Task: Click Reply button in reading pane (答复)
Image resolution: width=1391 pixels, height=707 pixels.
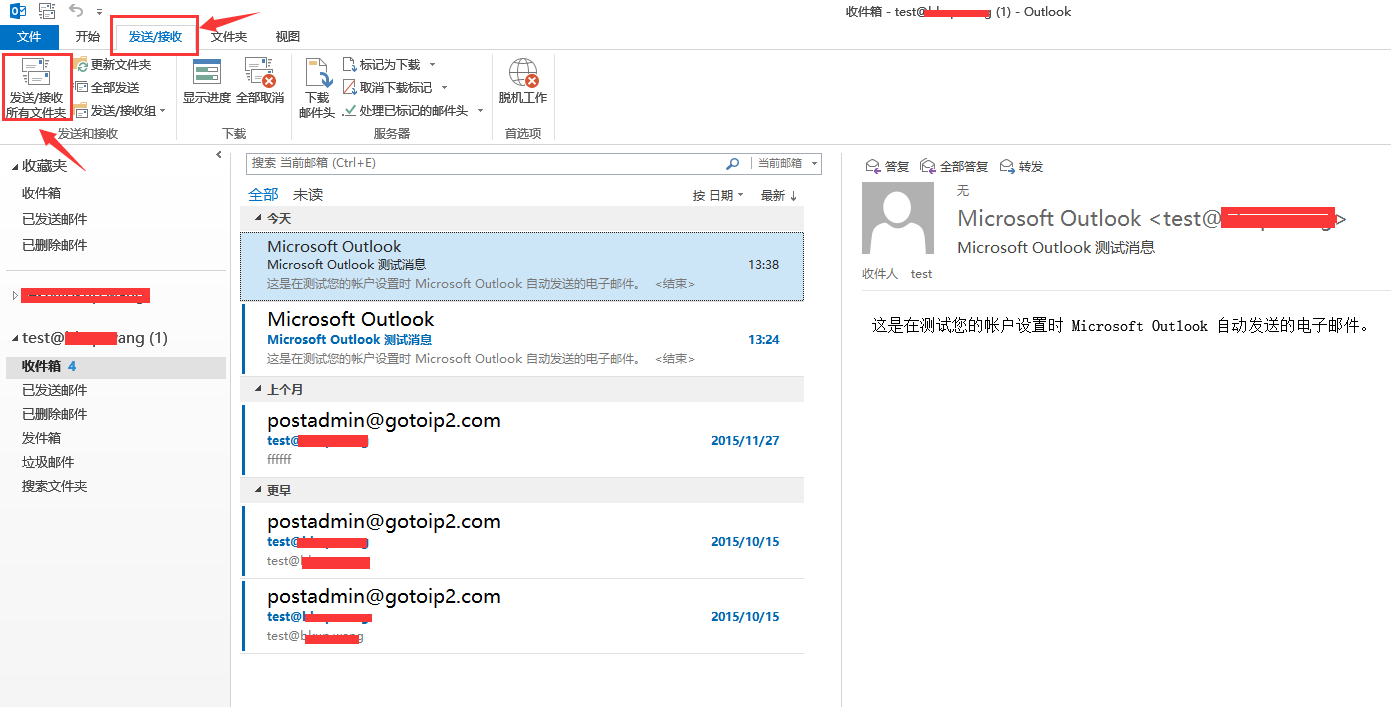Action: click(888, 167)
